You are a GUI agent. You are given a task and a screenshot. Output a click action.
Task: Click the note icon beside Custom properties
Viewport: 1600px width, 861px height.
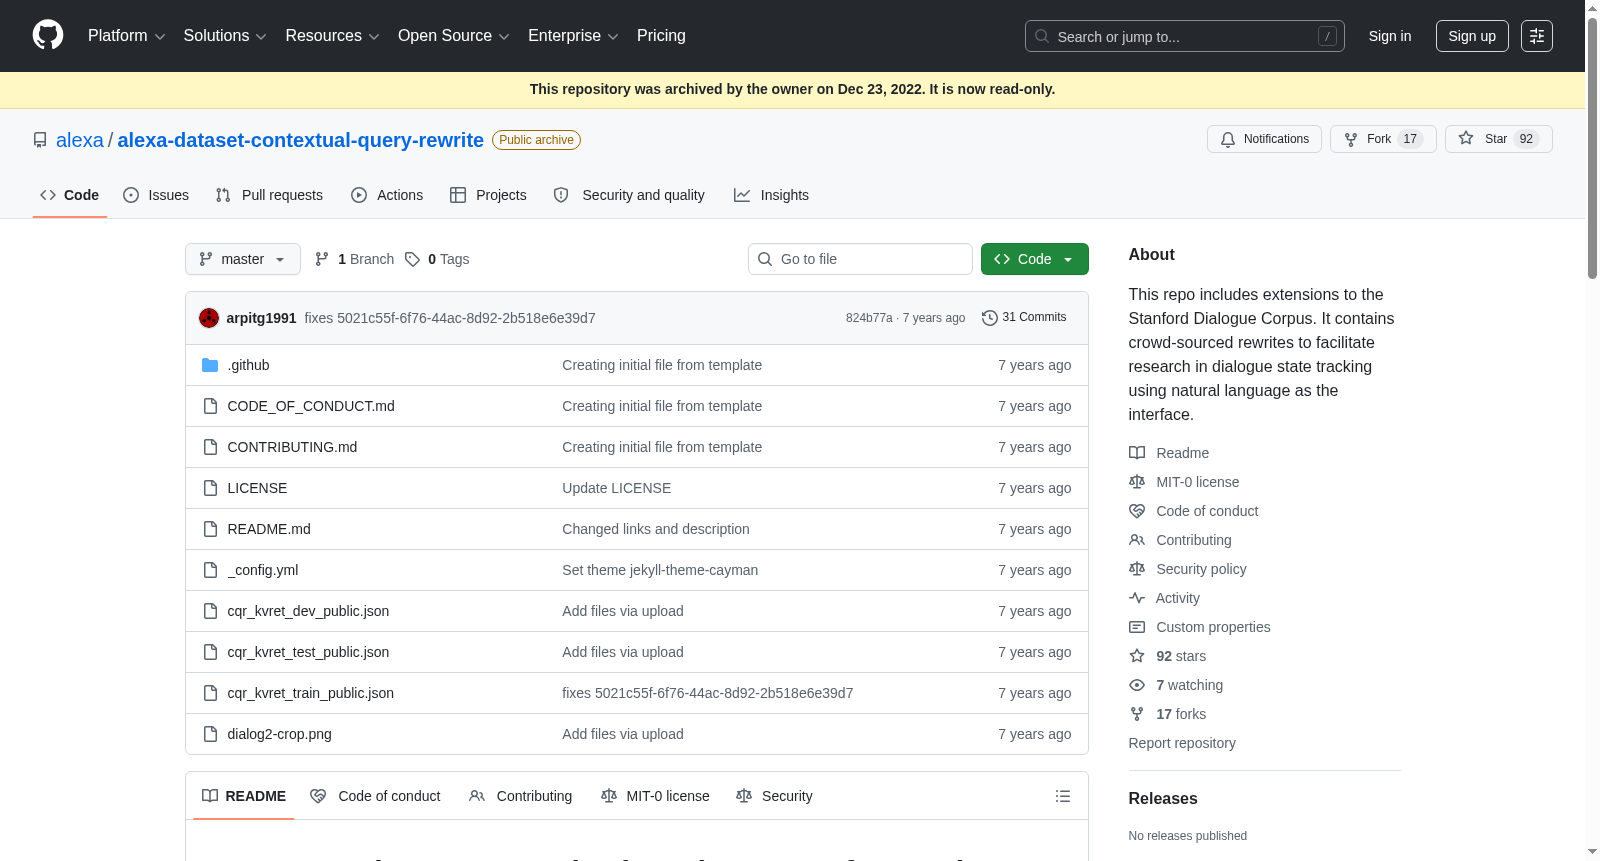coord(1137,627)
